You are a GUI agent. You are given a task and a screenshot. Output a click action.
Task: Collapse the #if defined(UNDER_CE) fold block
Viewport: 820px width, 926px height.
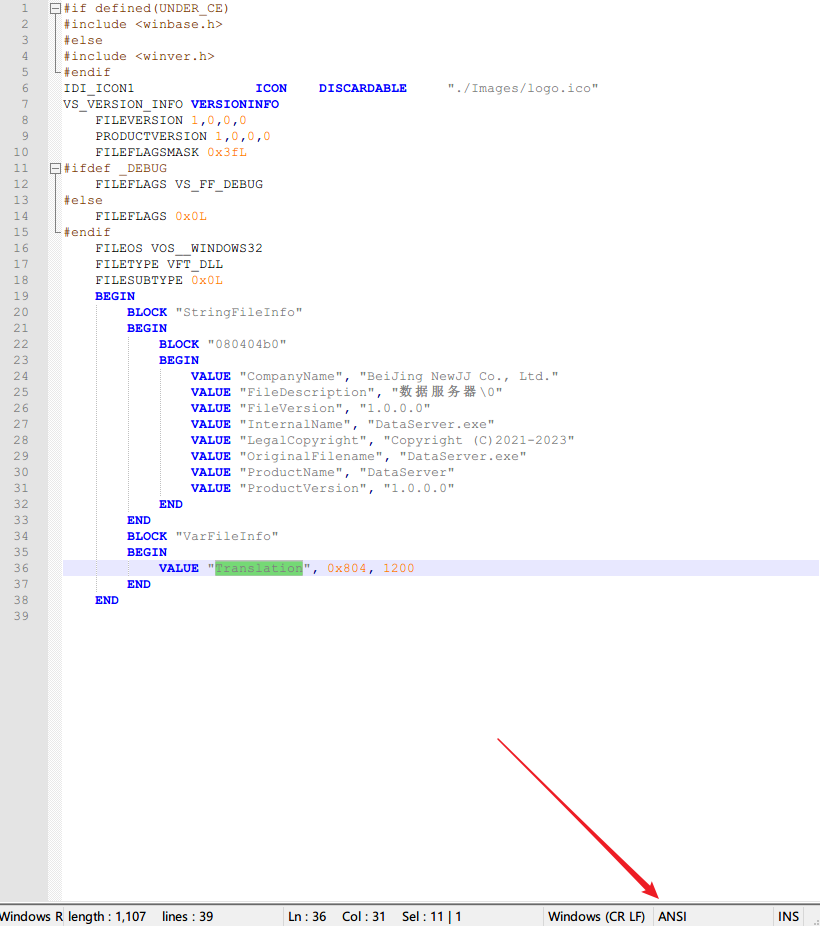coord(55,8)
